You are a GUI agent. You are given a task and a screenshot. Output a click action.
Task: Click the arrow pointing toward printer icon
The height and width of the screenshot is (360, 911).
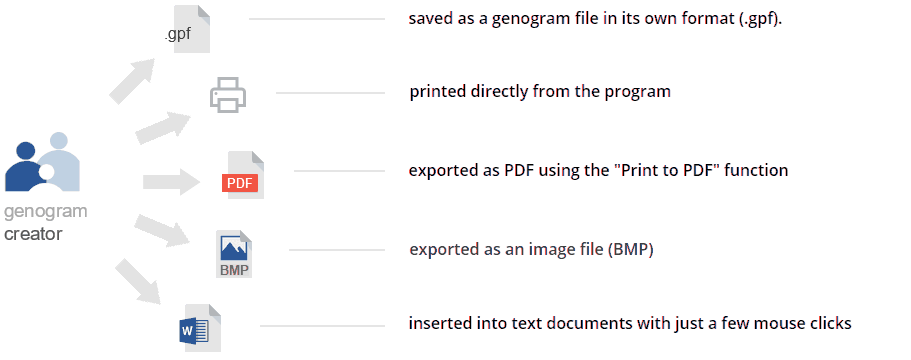coord(163,128)
